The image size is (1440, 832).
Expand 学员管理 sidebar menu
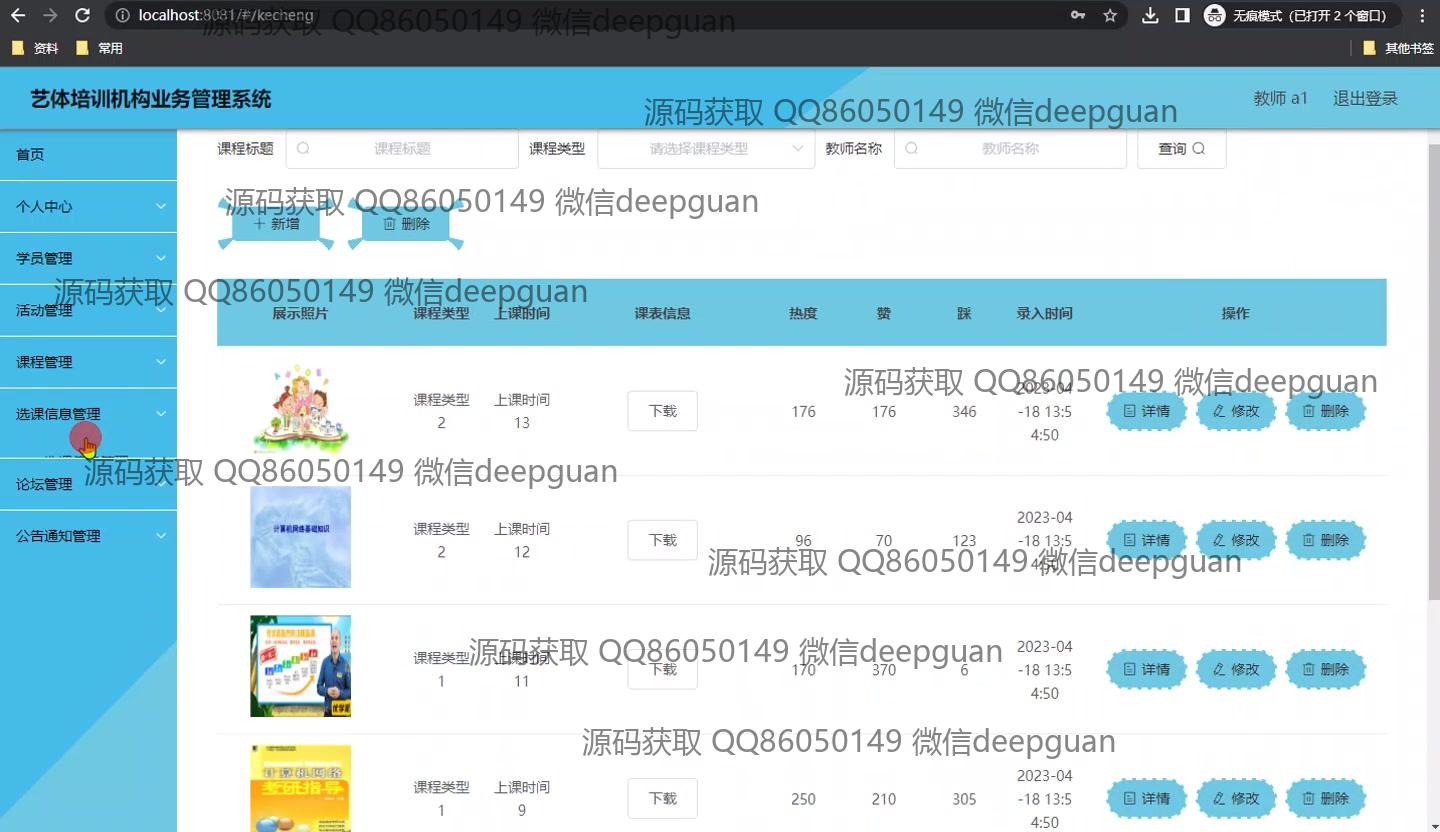click(88, 259)
